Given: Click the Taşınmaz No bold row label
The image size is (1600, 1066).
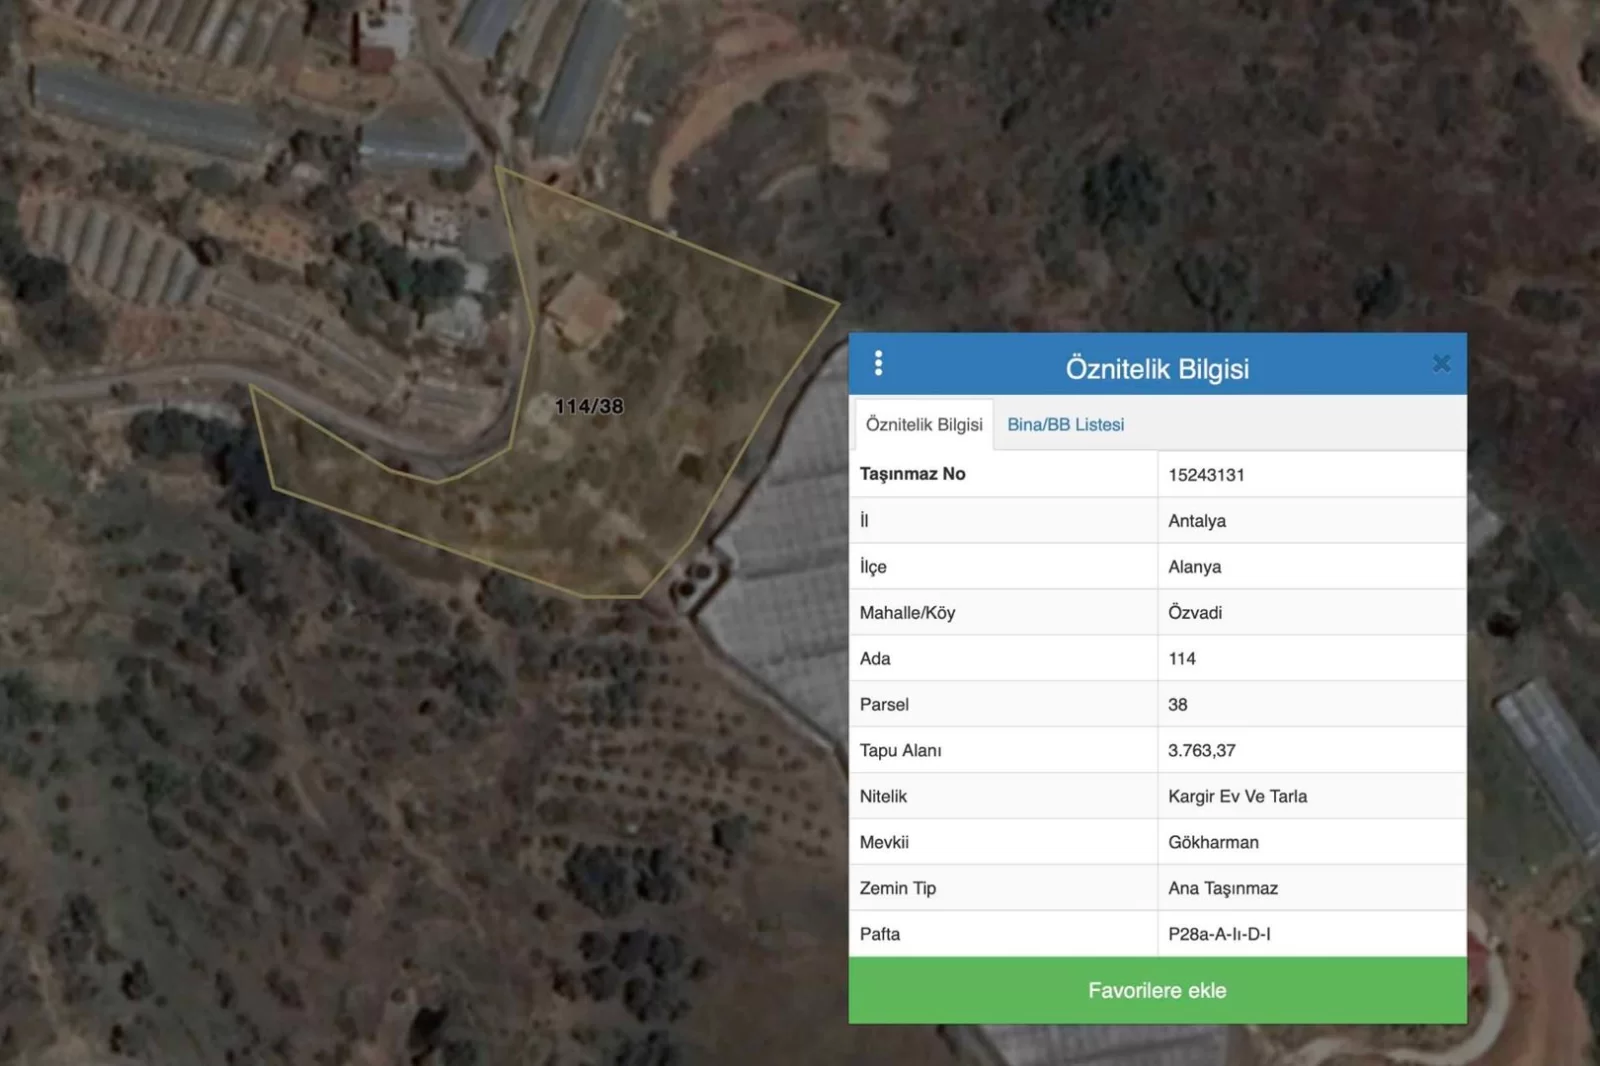Looking at the screenshot, I should [912, 474].
